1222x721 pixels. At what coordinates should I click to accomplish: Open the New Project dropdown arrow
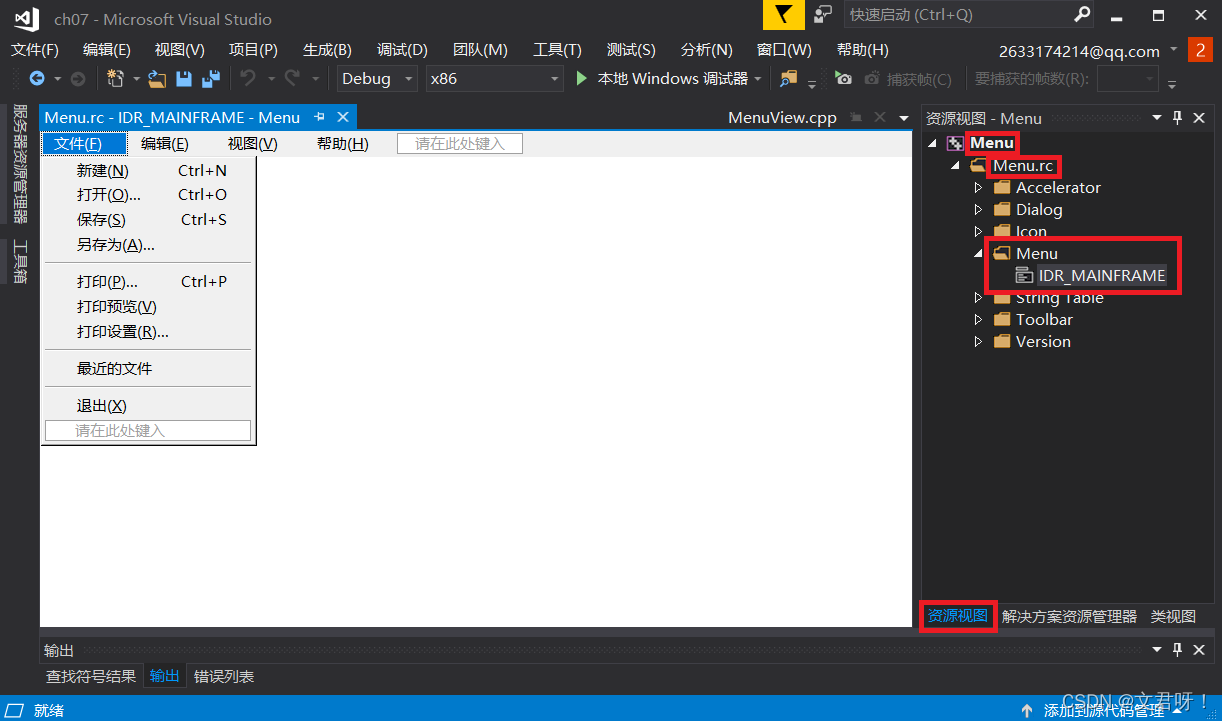[135, 78]
